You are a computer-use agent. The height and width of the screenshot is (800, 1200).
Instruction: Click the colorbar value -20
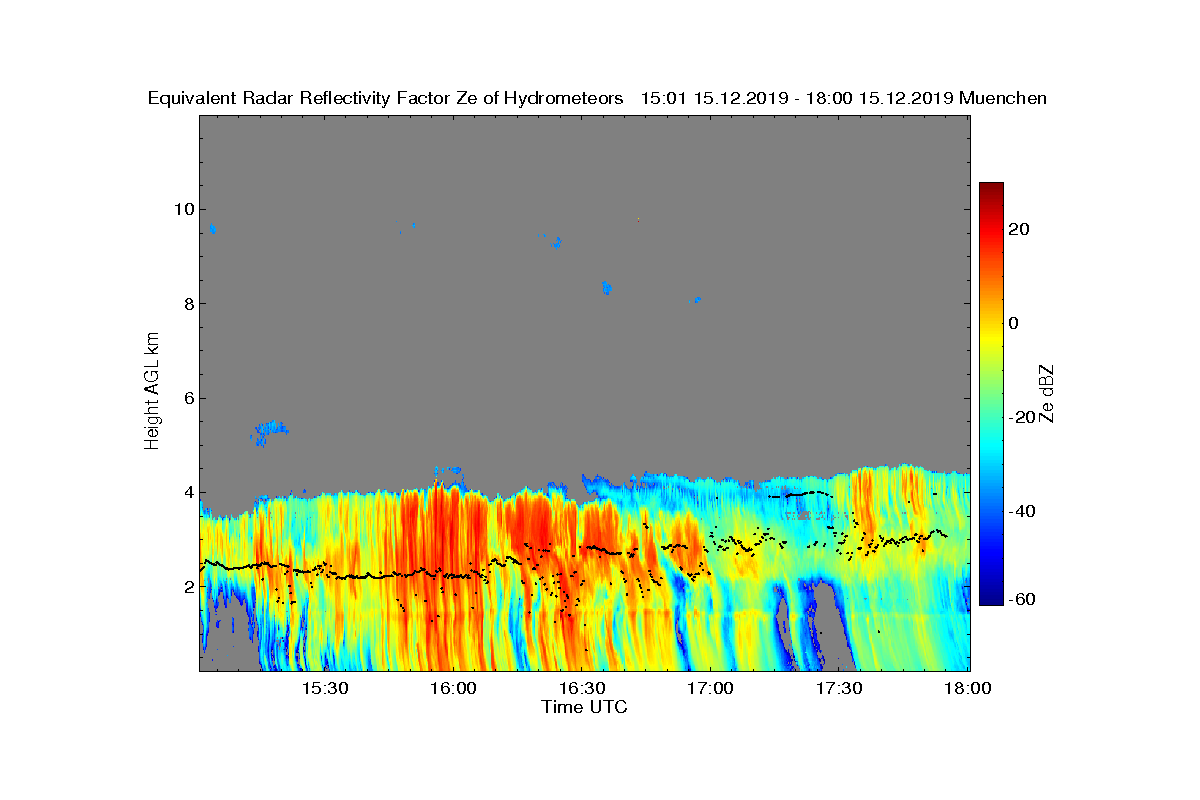[x=1020, y=417]
